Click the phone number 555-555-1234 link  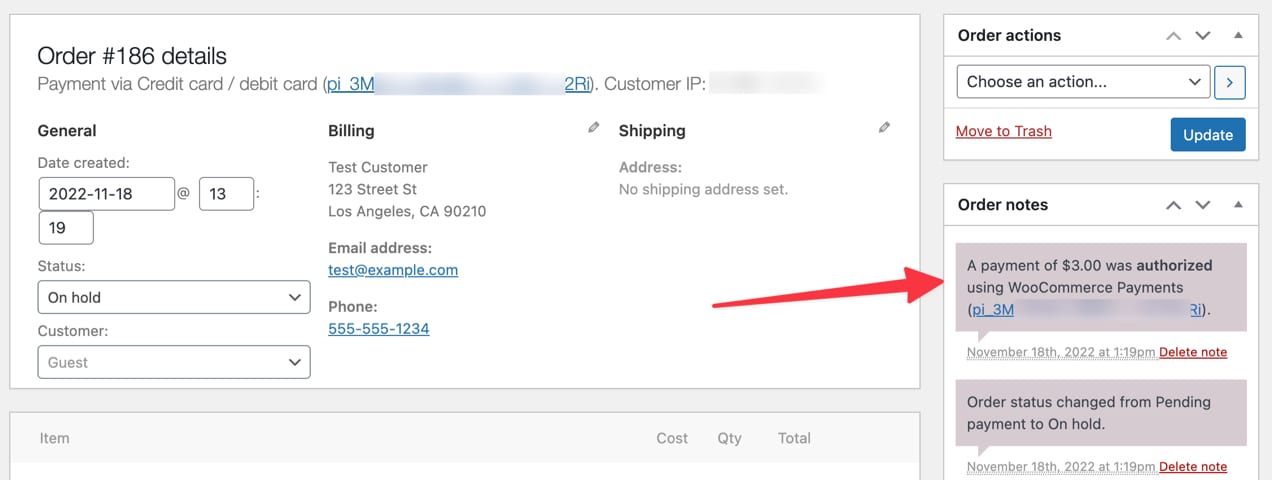click(378, 328)
